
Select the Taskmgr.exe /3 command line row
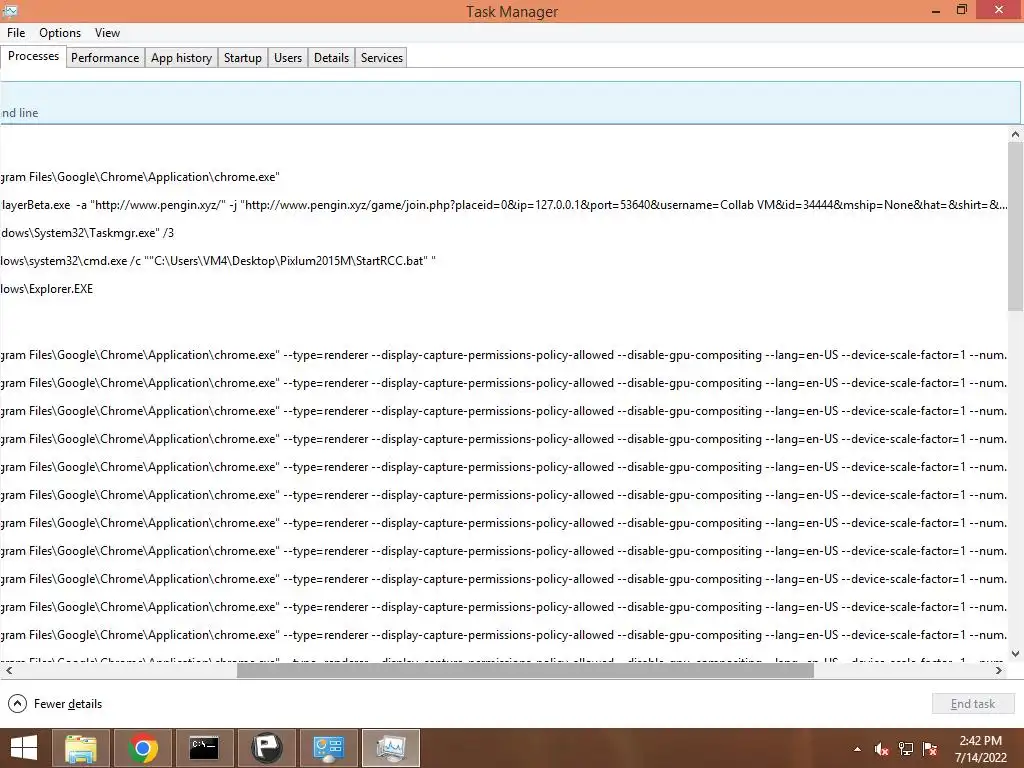tap(503, 232)
